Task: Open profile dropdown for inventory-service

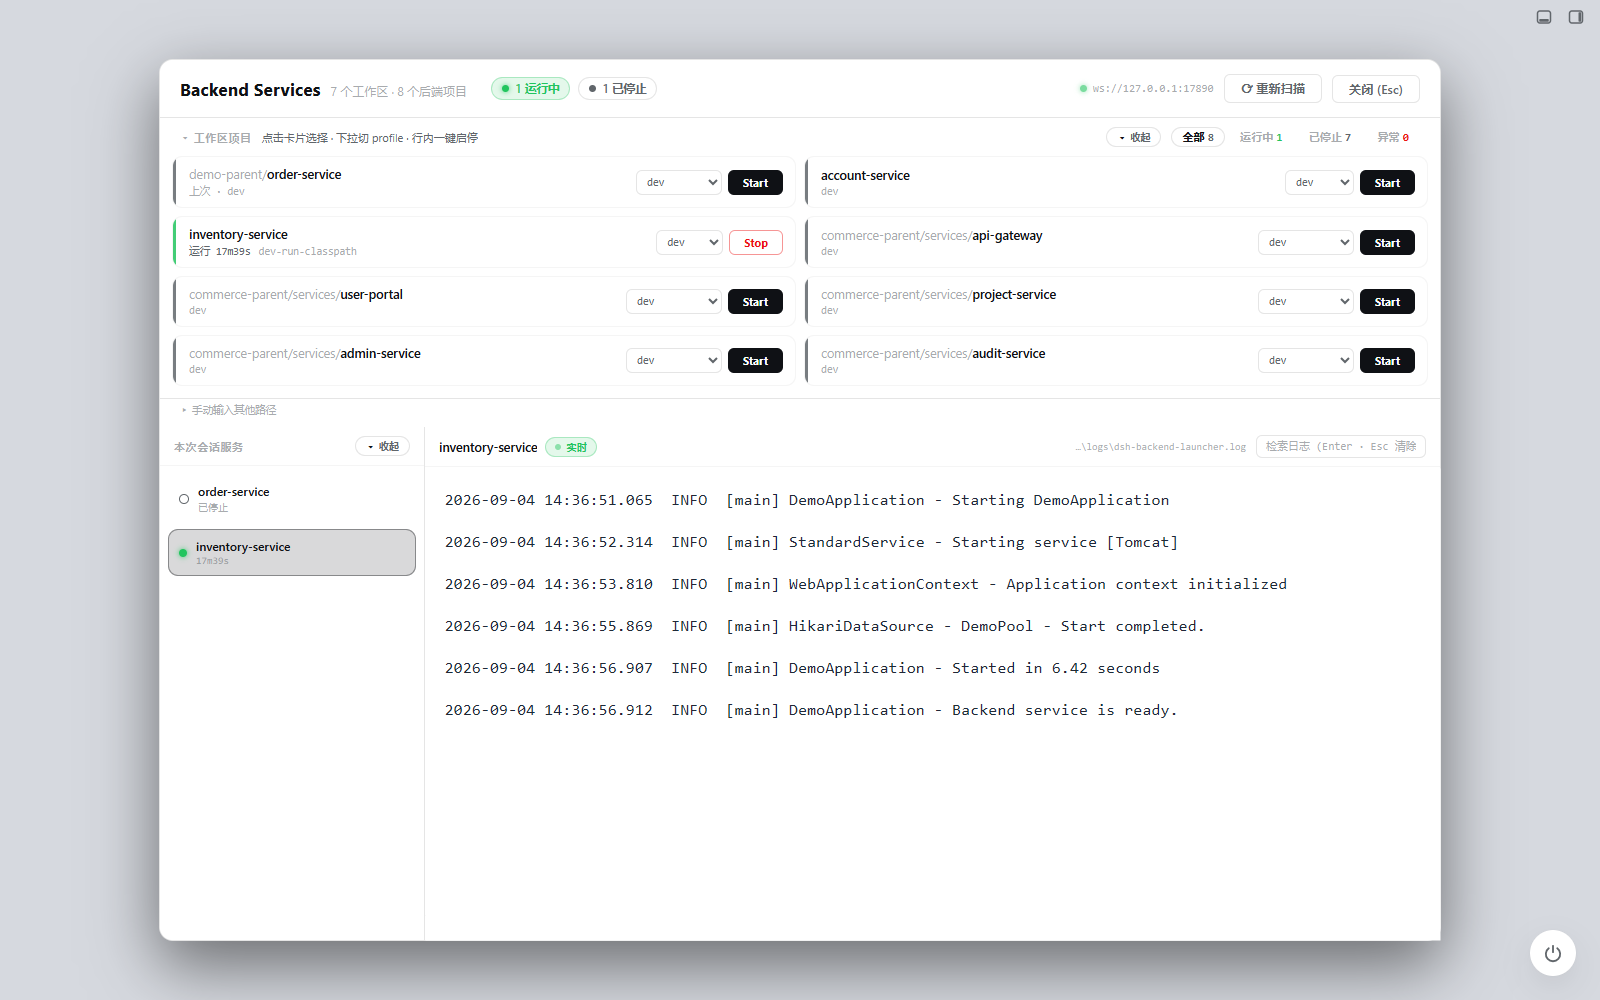Action: 689,242
